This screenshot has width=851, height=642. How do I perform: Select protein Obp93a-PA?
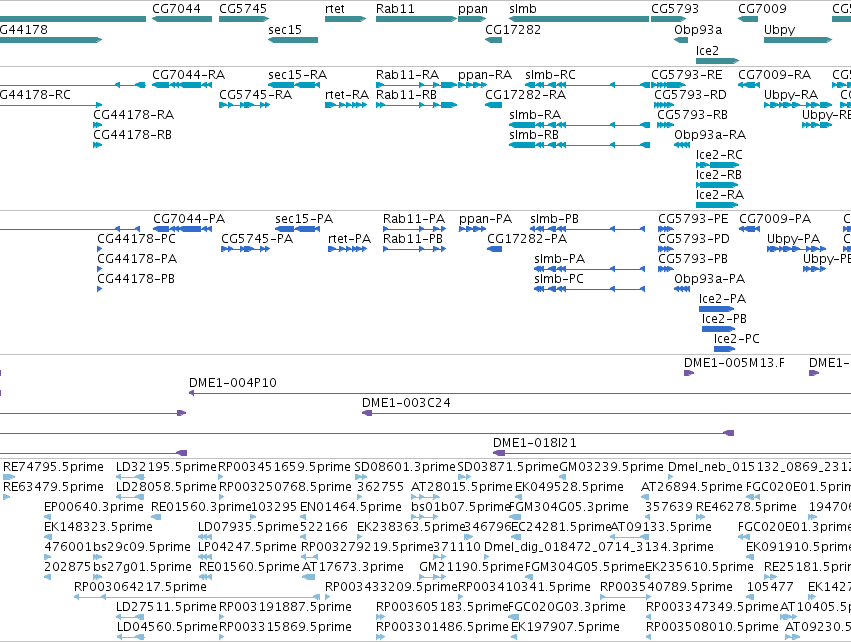pos(709,278)
